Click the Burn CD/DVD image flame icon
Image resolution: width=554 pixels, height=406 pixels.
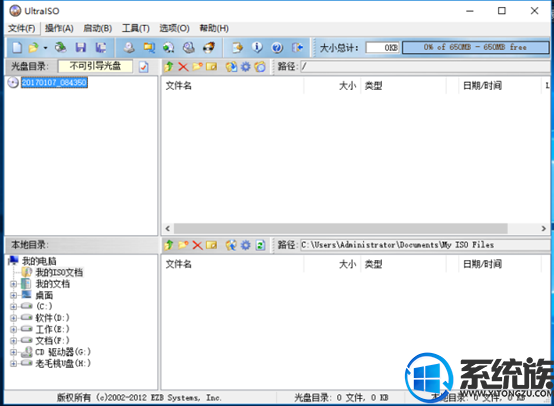point(209,47)
